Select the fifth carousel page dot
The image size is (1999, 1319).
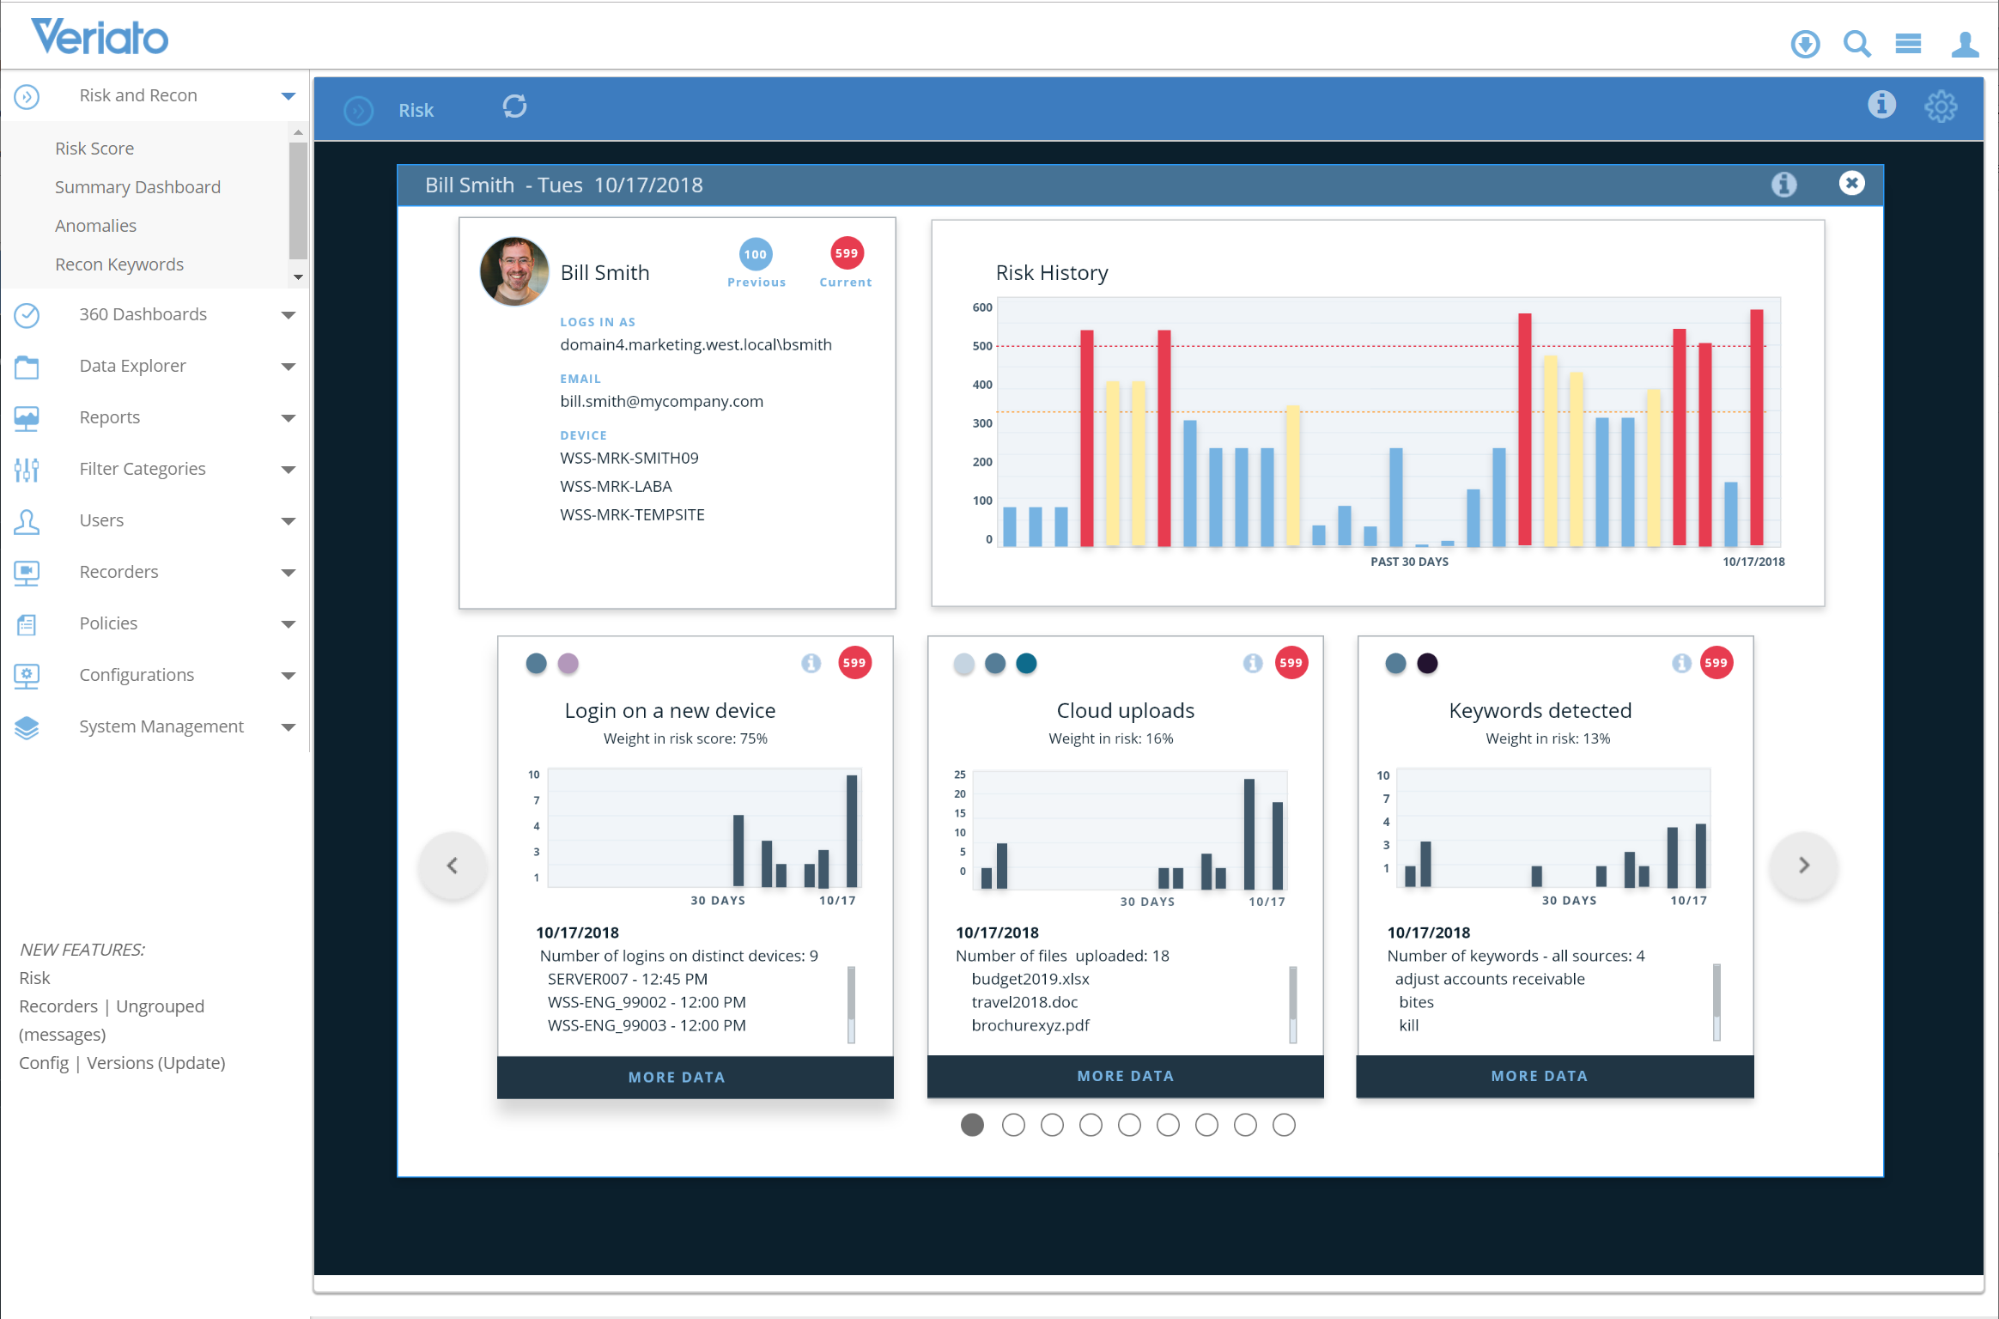click(1129, 1125)
